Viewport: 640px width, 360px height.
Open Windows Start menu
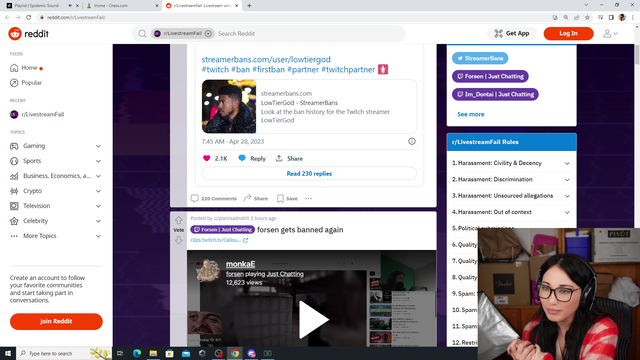pos(8,353)
